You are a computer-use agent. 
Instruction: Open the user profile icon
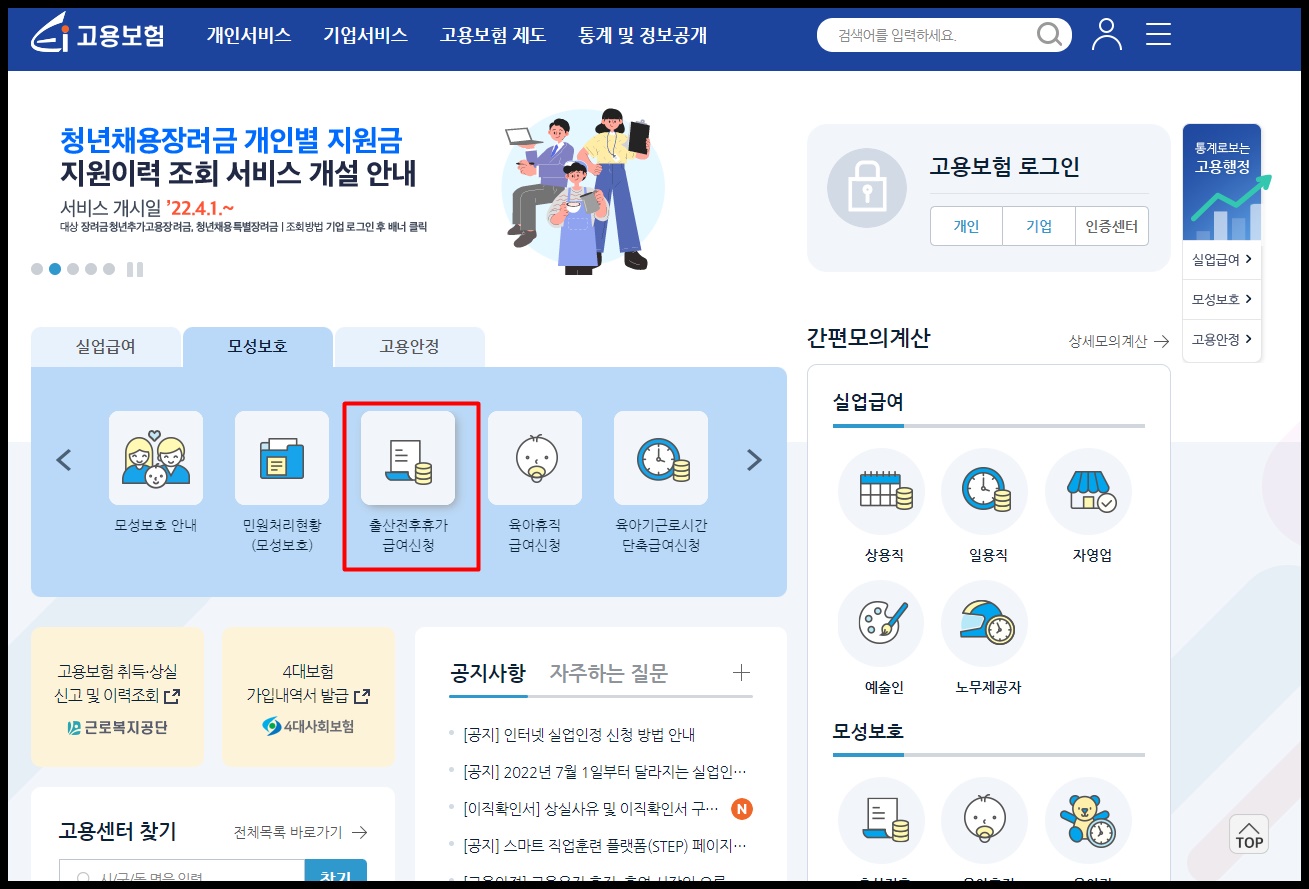pyautogui.click(x=1107, y=34)
